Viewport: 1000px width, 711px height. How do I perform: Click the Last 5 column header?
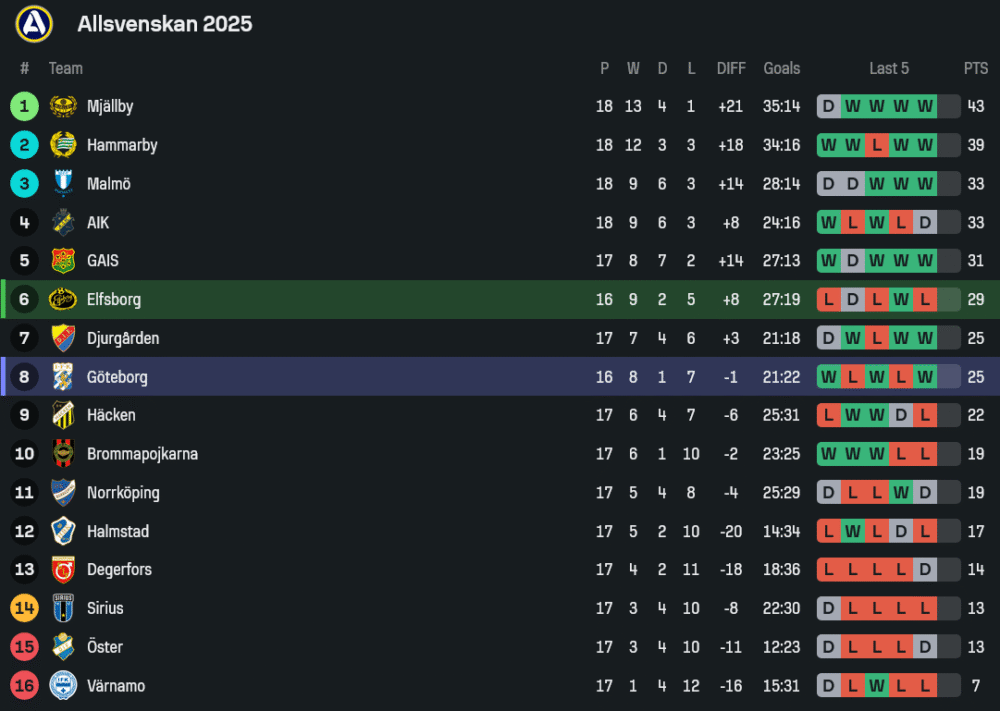[x=889, y=68]
